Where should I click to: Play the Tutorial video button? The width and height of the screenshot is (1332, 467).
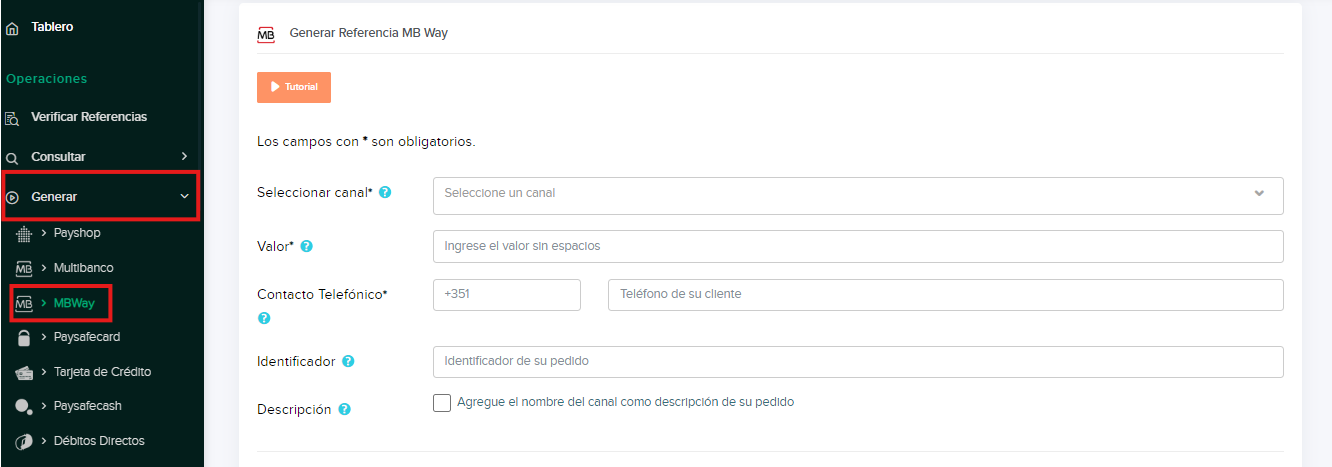[x=294, y=87]
